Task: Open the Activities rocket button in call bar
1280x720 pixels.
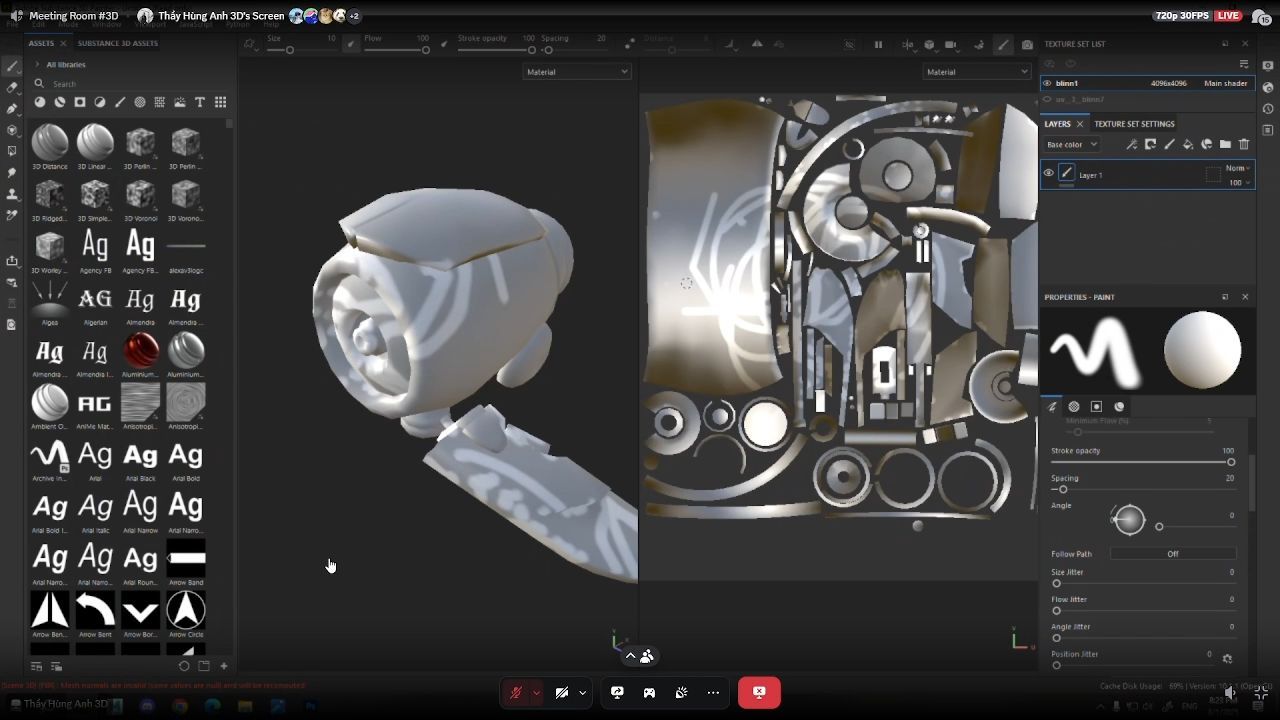Action: 649,693
